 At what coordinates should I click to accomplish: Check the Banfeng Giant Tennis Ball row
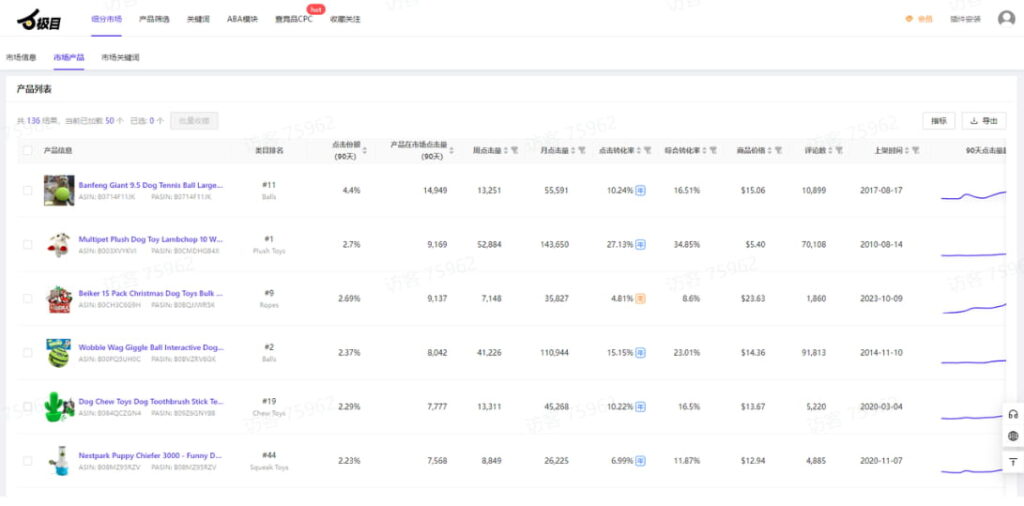(x=27, y=190)
